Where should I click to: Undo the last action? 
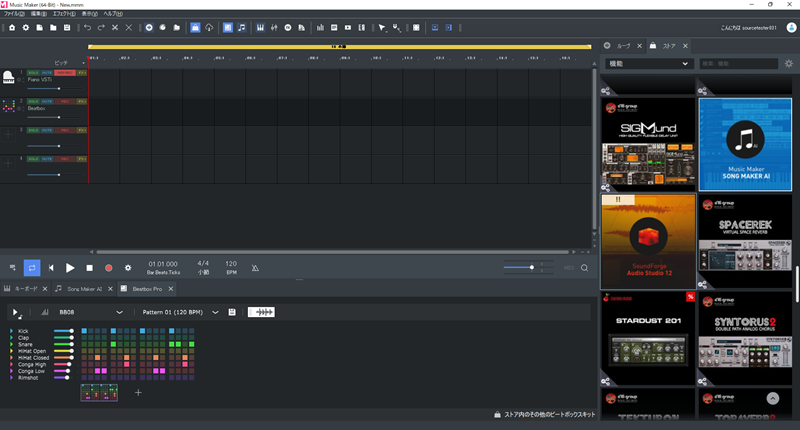tap(88, 28)
